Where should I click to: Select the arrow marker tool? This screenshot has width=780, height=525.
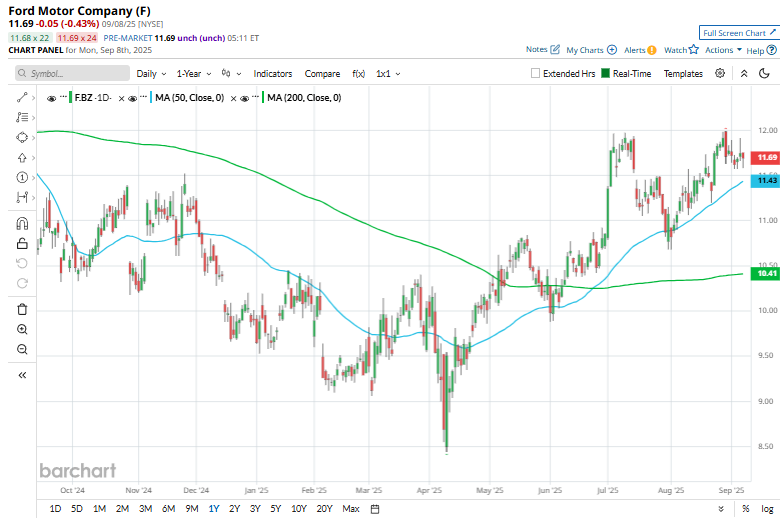(22, 158)
